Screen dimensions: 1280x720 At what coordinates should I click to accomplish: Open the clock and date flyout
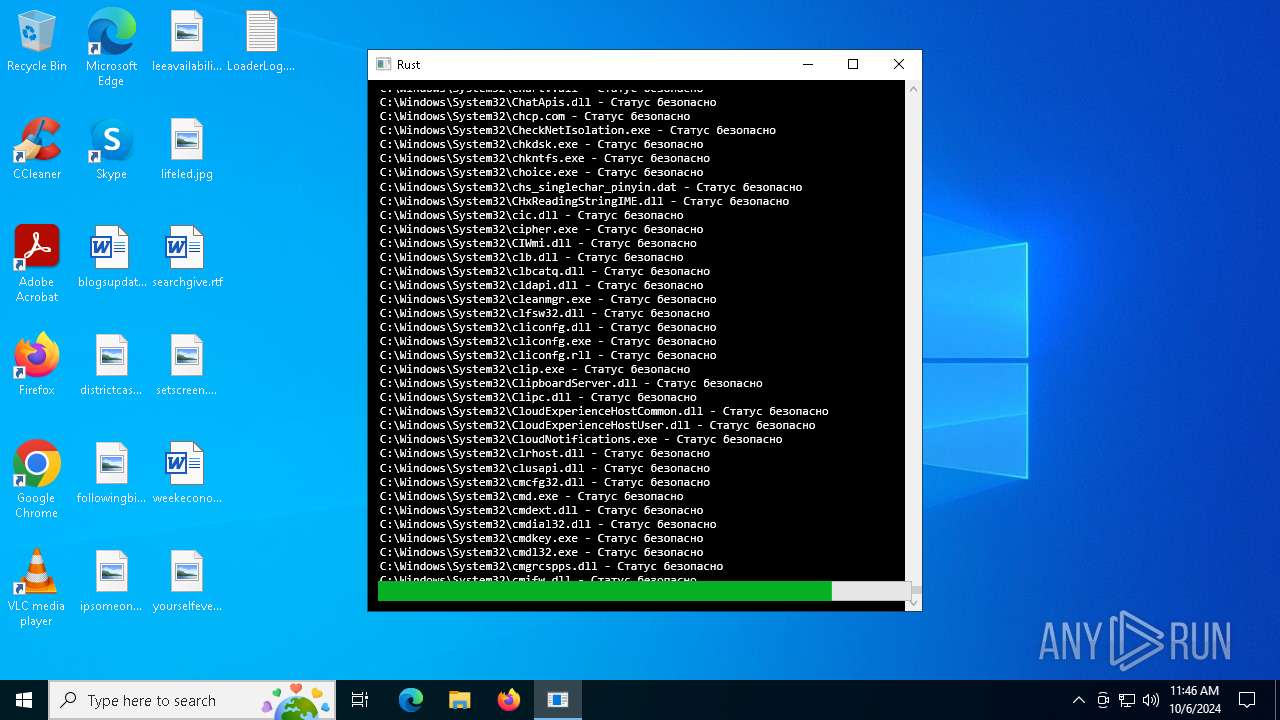pos(1195,700)
